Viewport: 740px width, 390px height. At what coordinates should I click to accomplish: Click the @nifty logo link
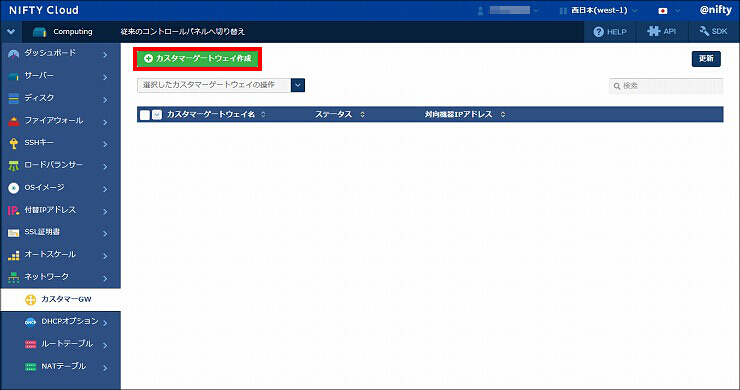click(715, 10)
